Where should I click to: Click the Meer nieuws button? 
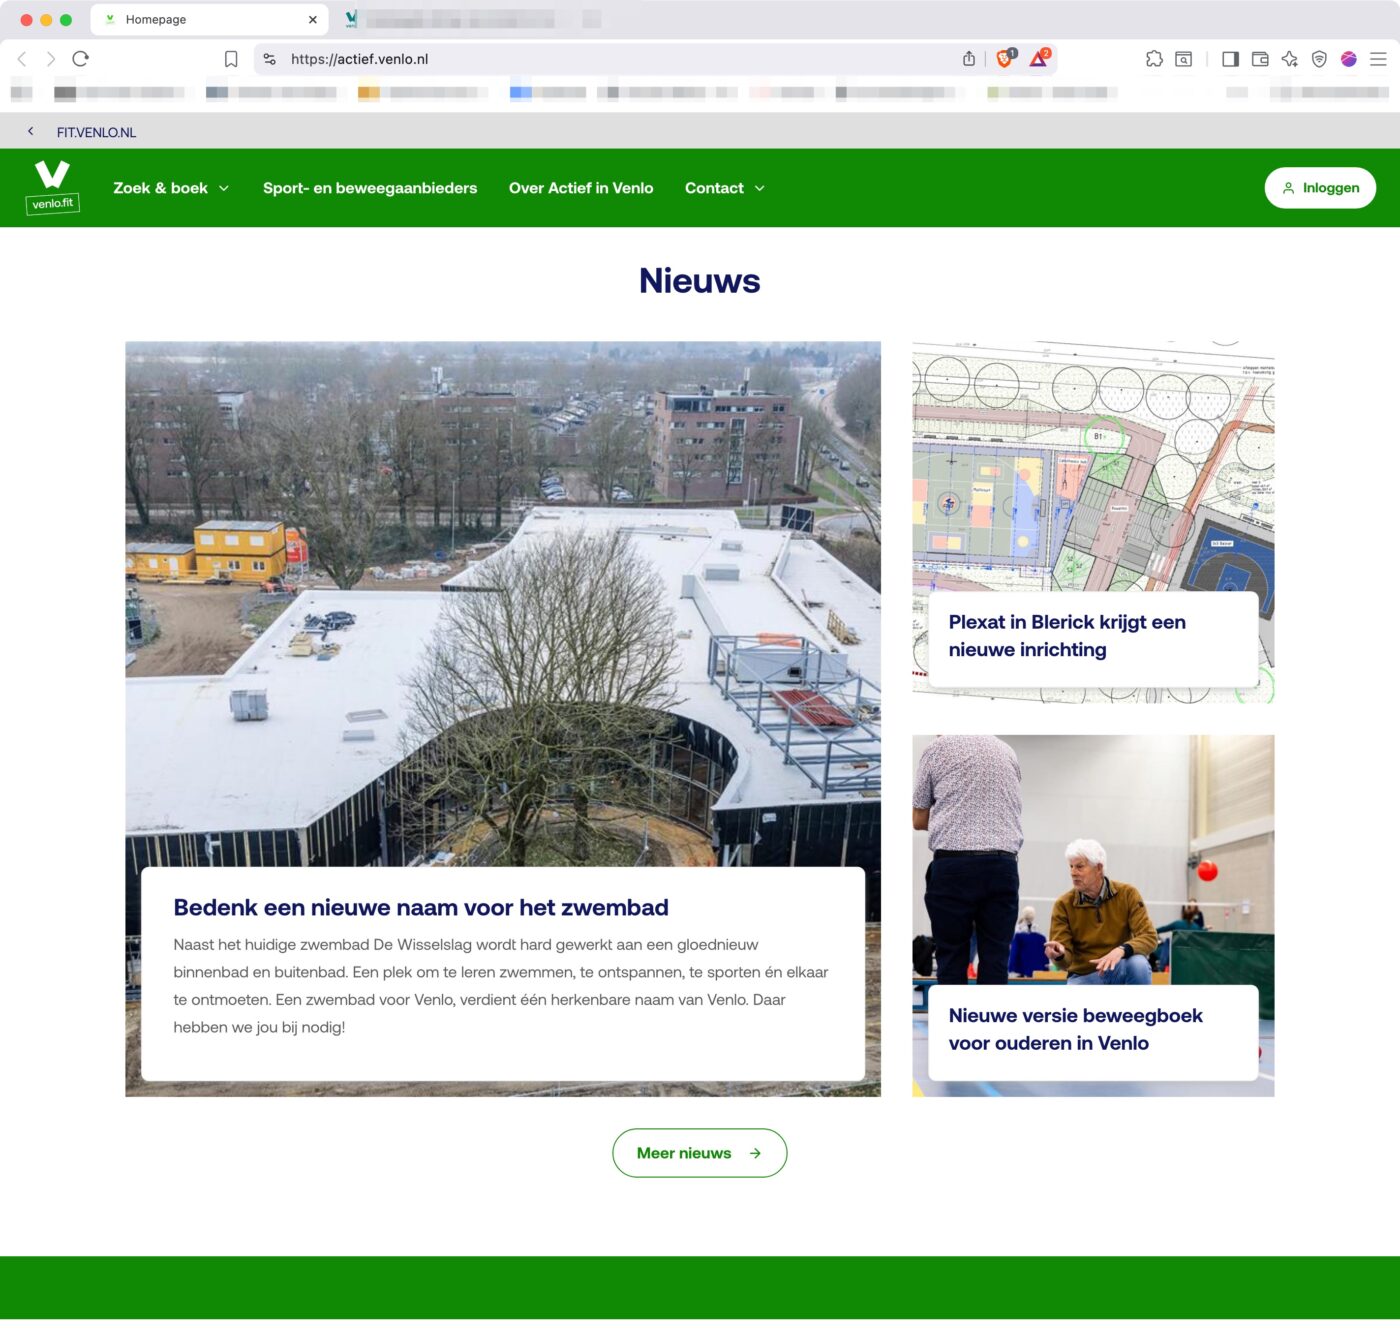pyautogui.click(x=699, y=1153)
